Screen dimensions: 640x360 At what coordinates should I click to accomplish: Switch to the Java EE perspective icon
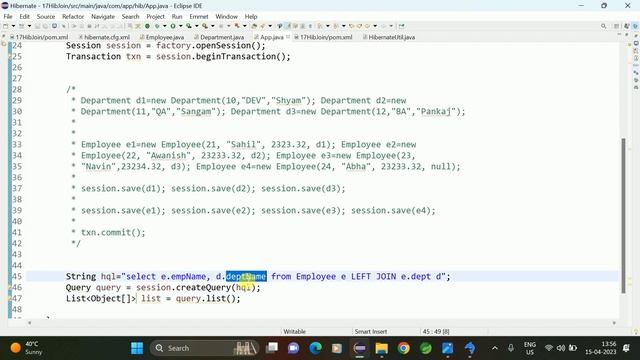[x=627, y=26]
